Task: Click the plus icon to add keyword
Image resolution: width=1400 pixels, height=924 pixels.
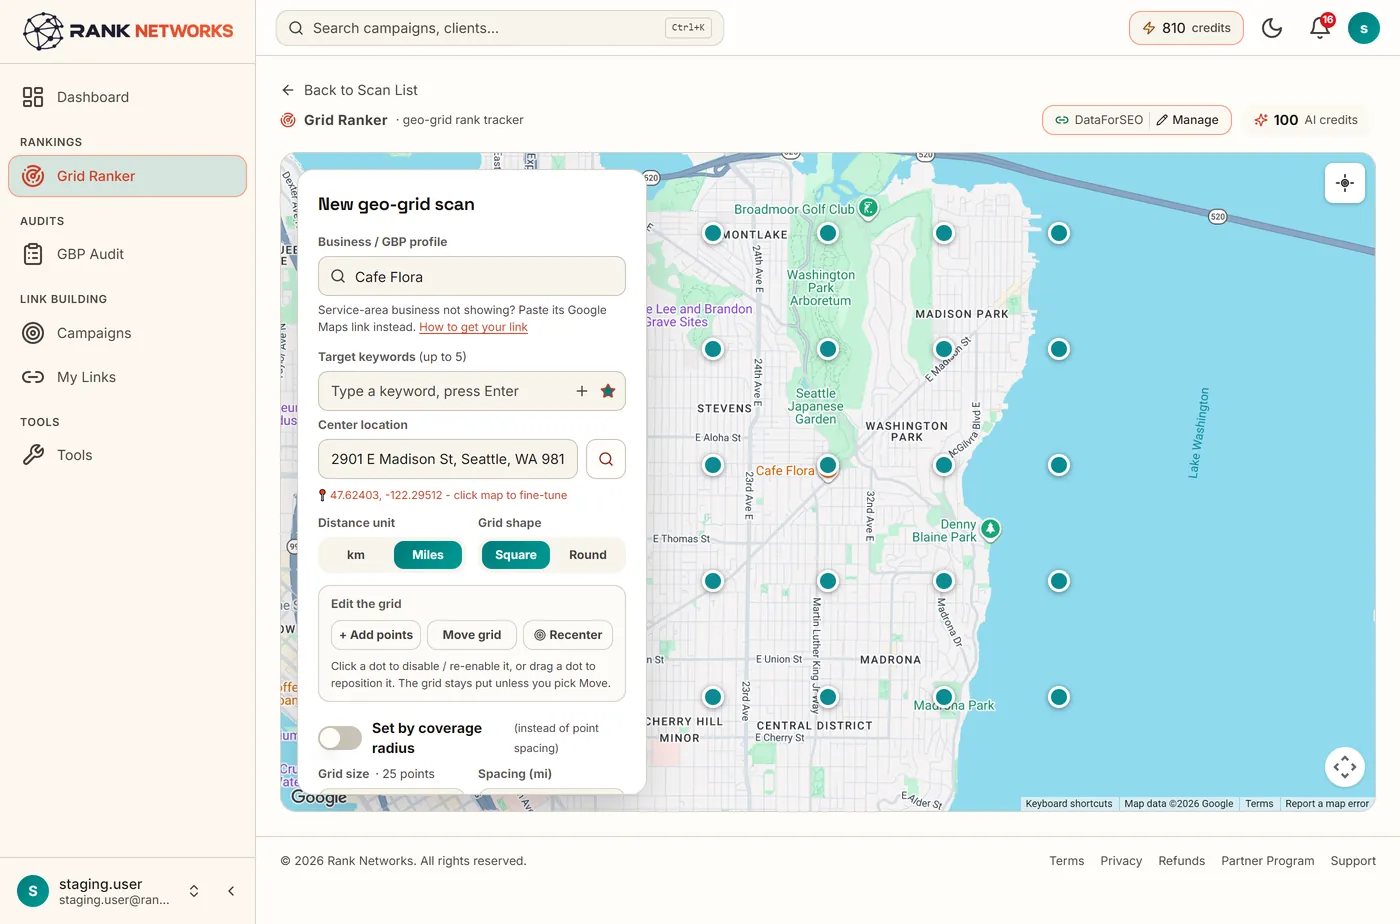Action: click(x=582, y=391)
